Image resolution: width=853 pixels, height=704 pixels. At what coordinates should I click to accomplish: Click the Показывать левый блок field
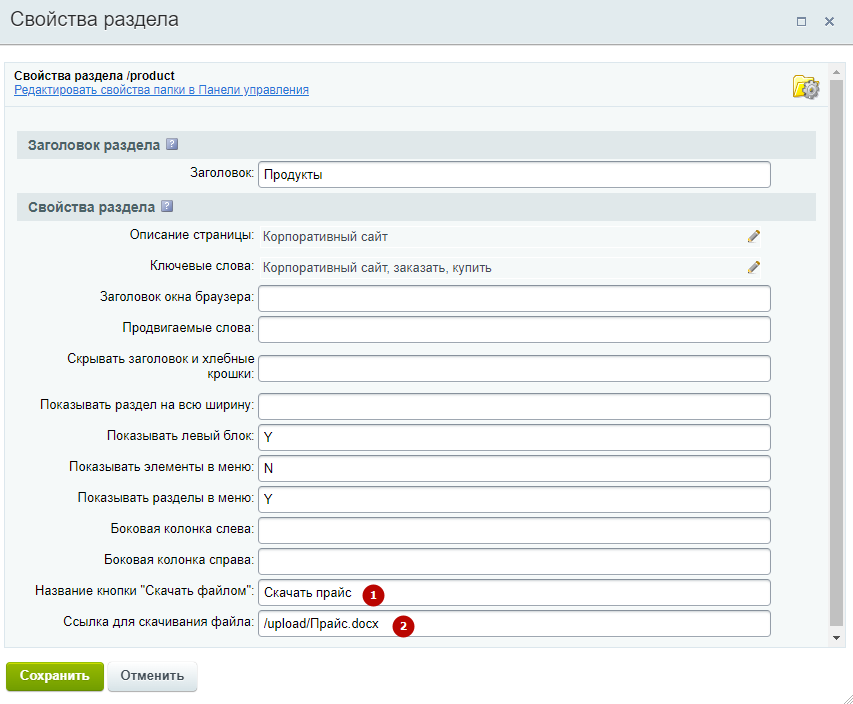pyautogui.click(x=514, y=437)
